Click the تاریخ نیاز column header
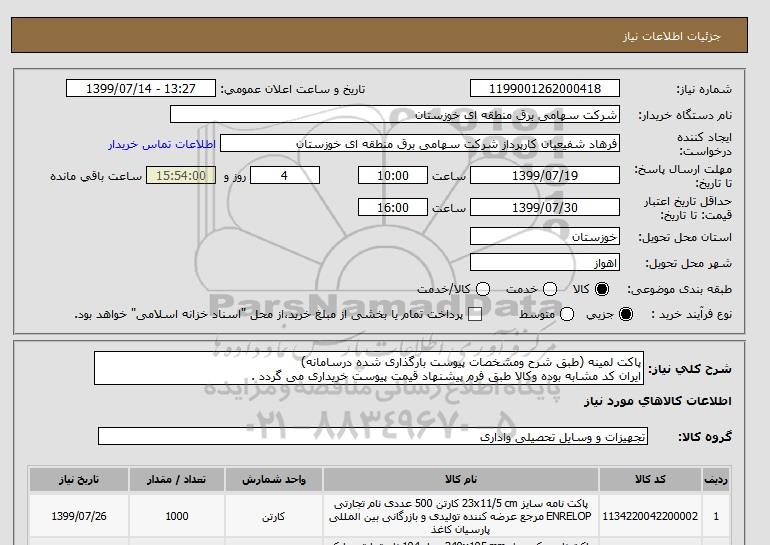 79,479
